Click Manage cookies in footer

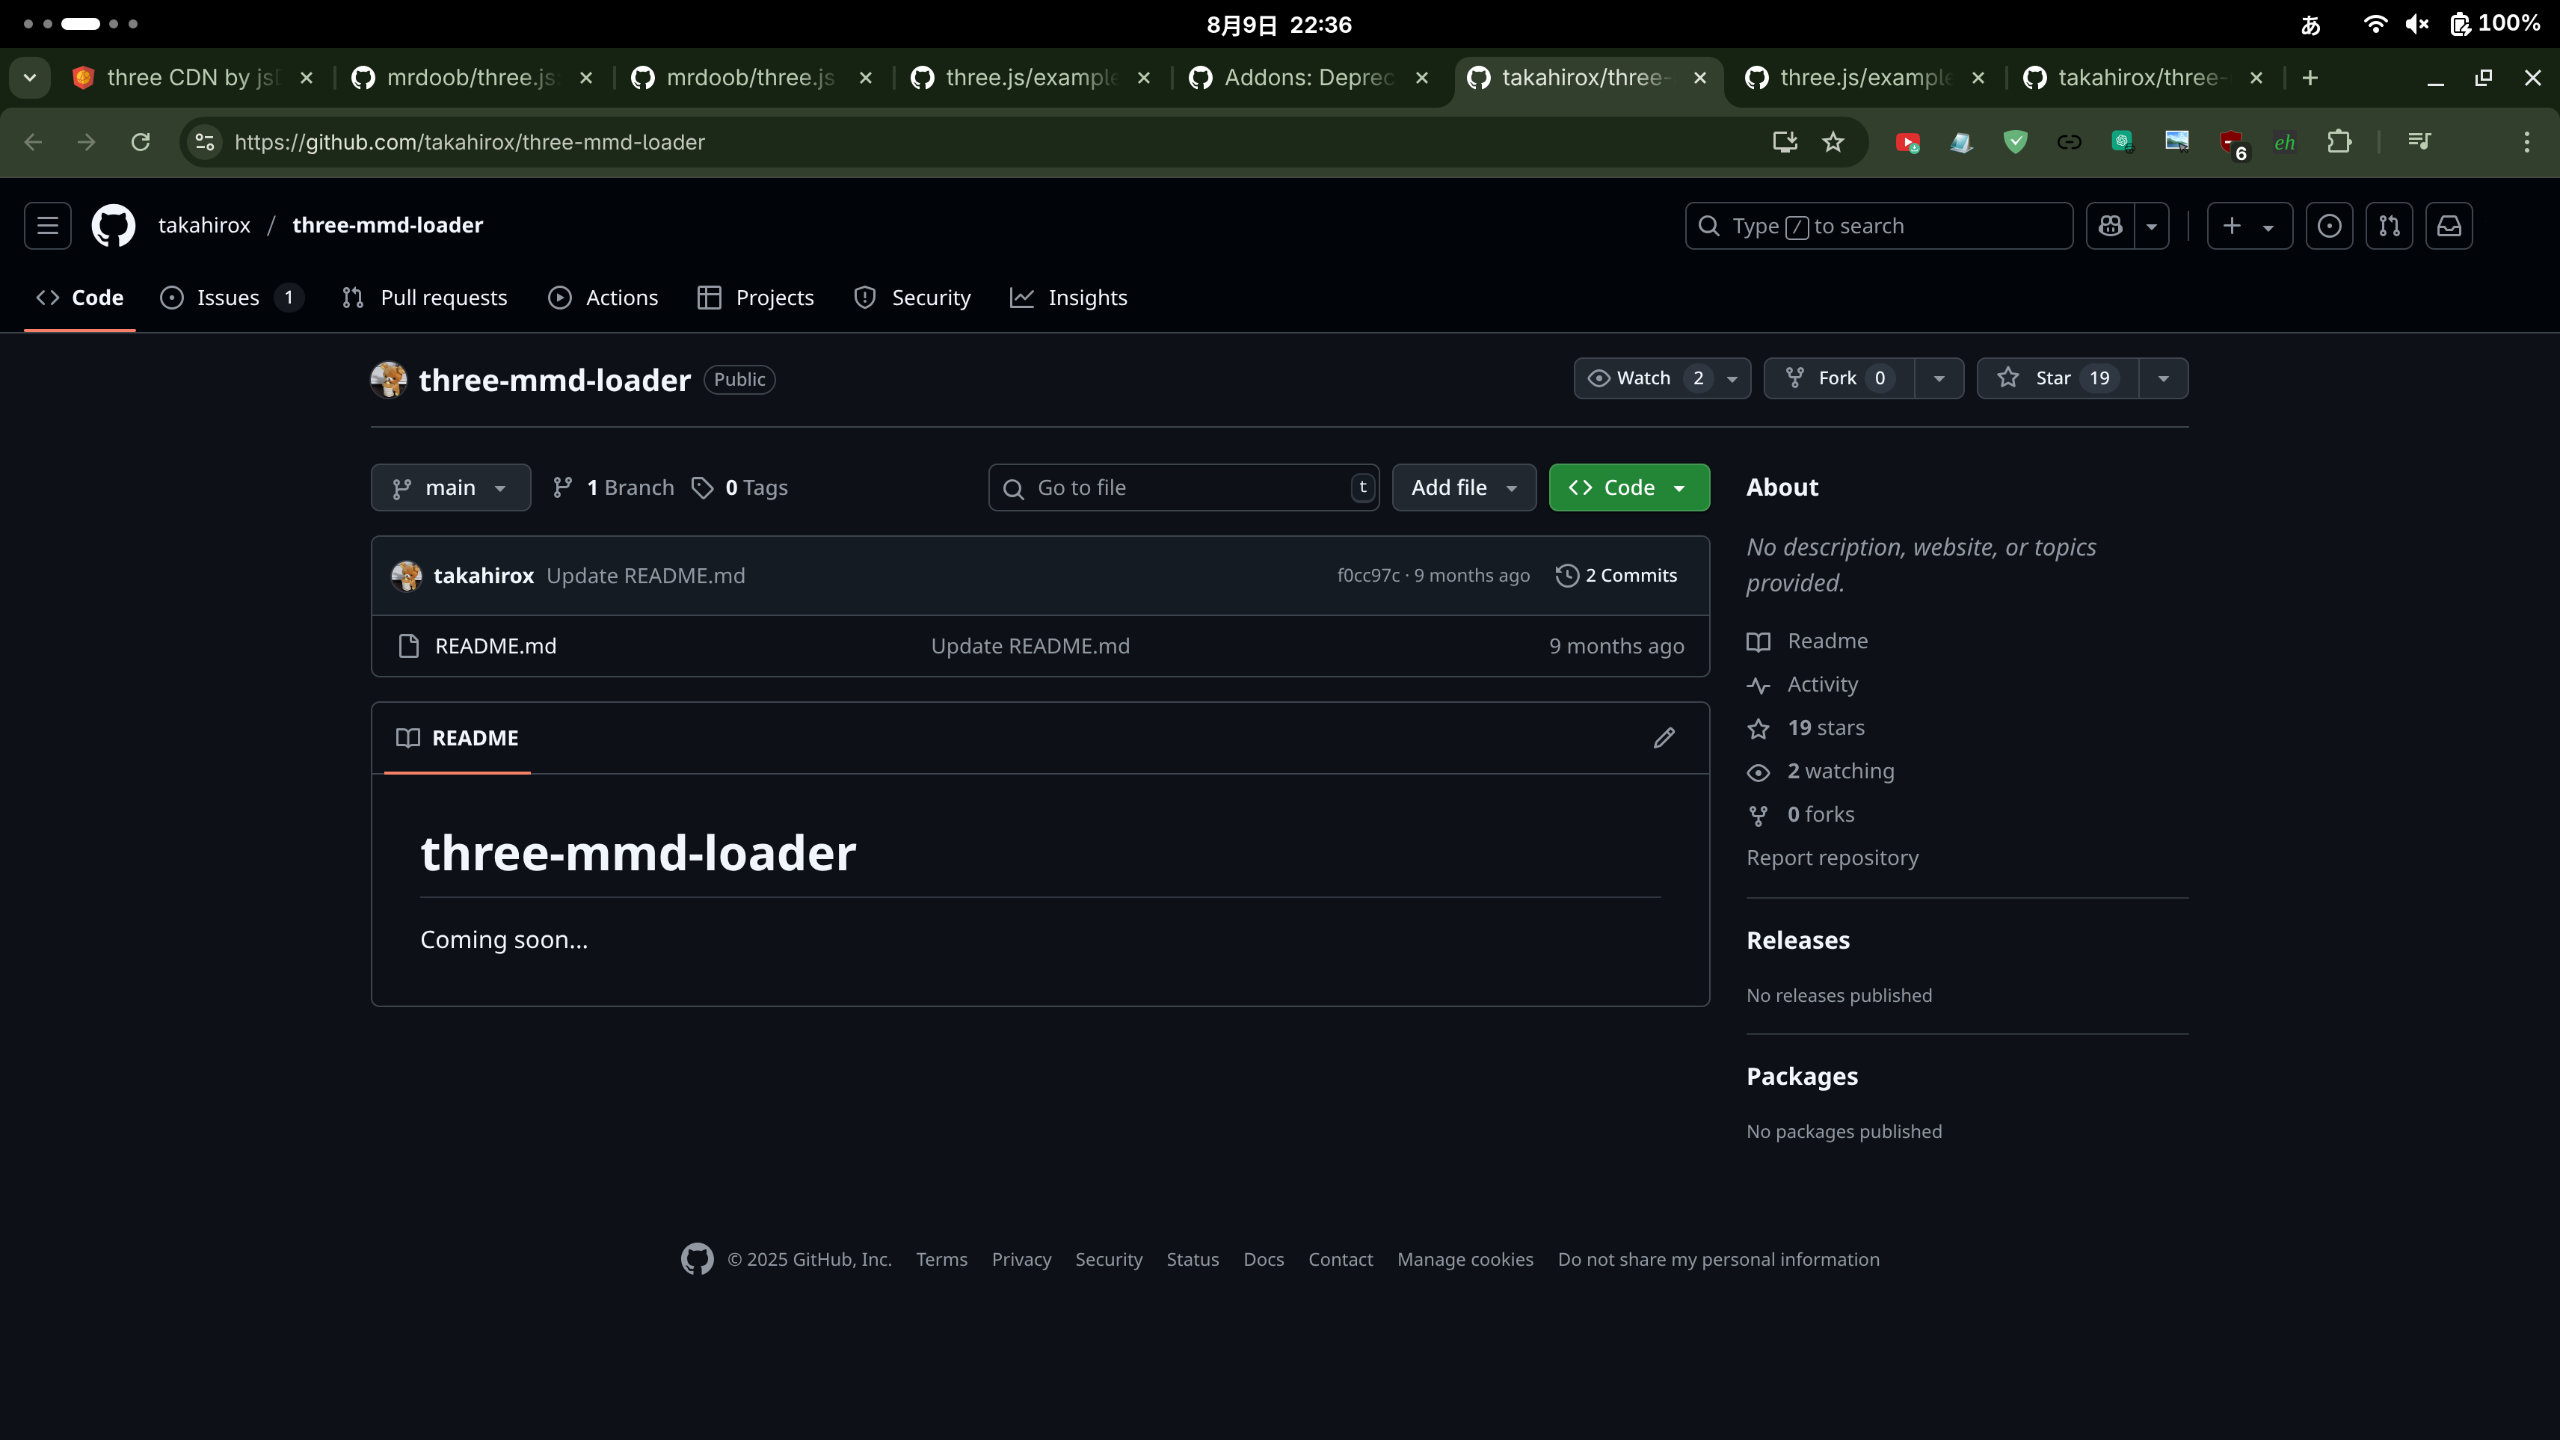(1465, 1260)
